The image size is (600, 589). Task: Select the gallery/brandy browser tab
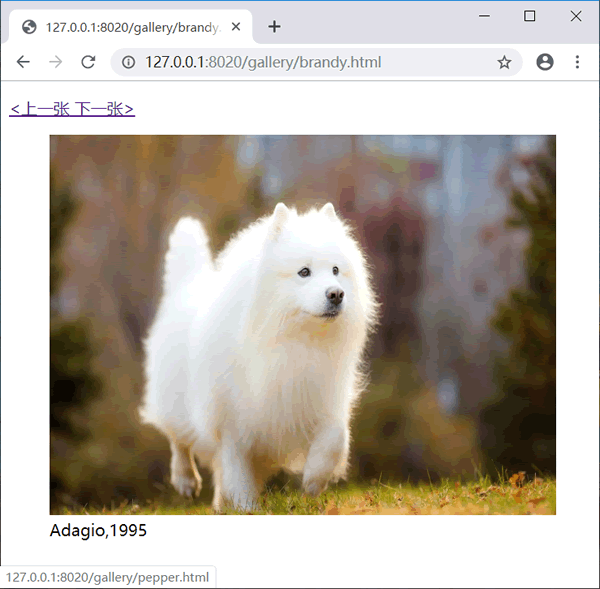click(x=130, y=27)
